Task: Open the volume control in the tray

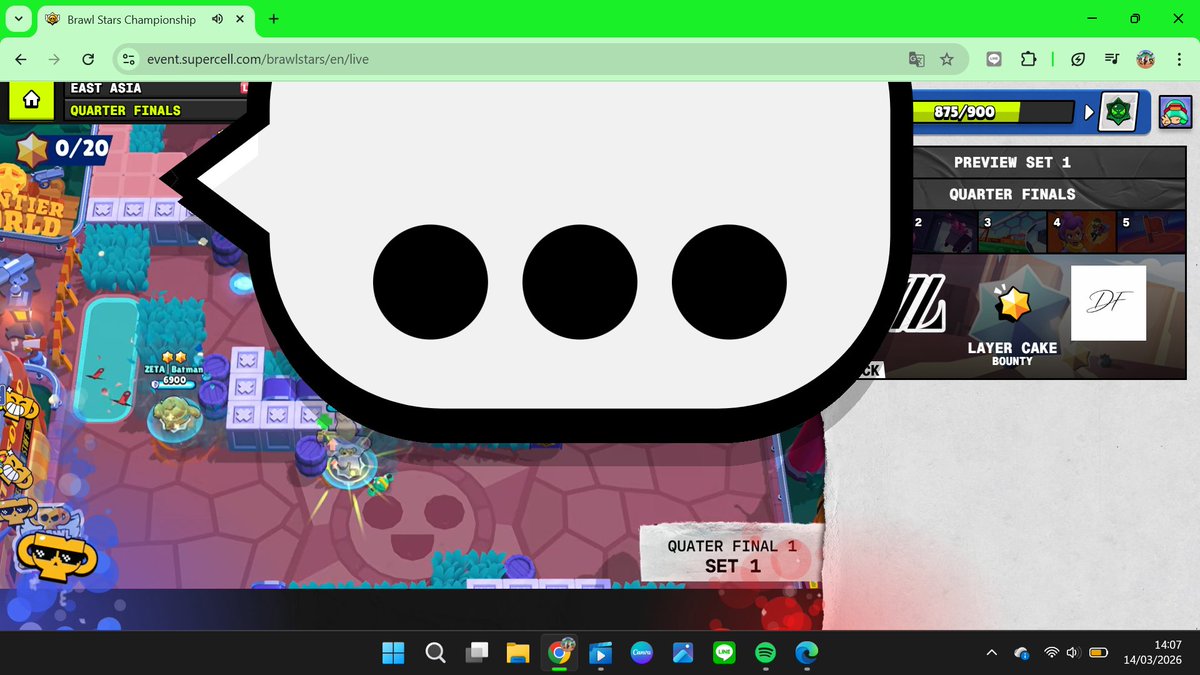Action: 1073,653
